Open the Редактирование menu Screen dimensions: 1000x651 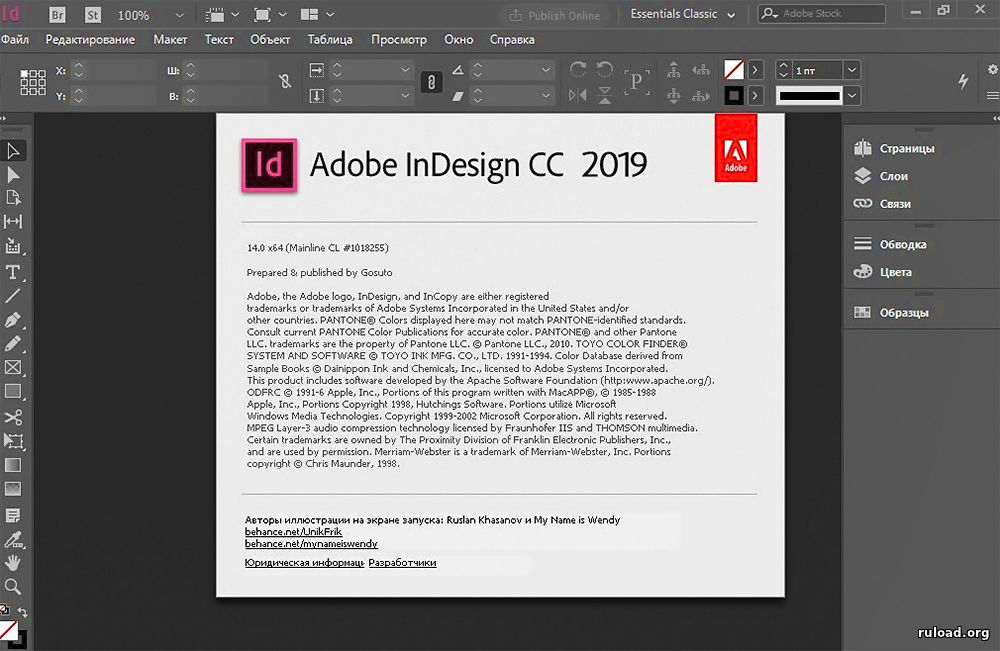point(90,40)
